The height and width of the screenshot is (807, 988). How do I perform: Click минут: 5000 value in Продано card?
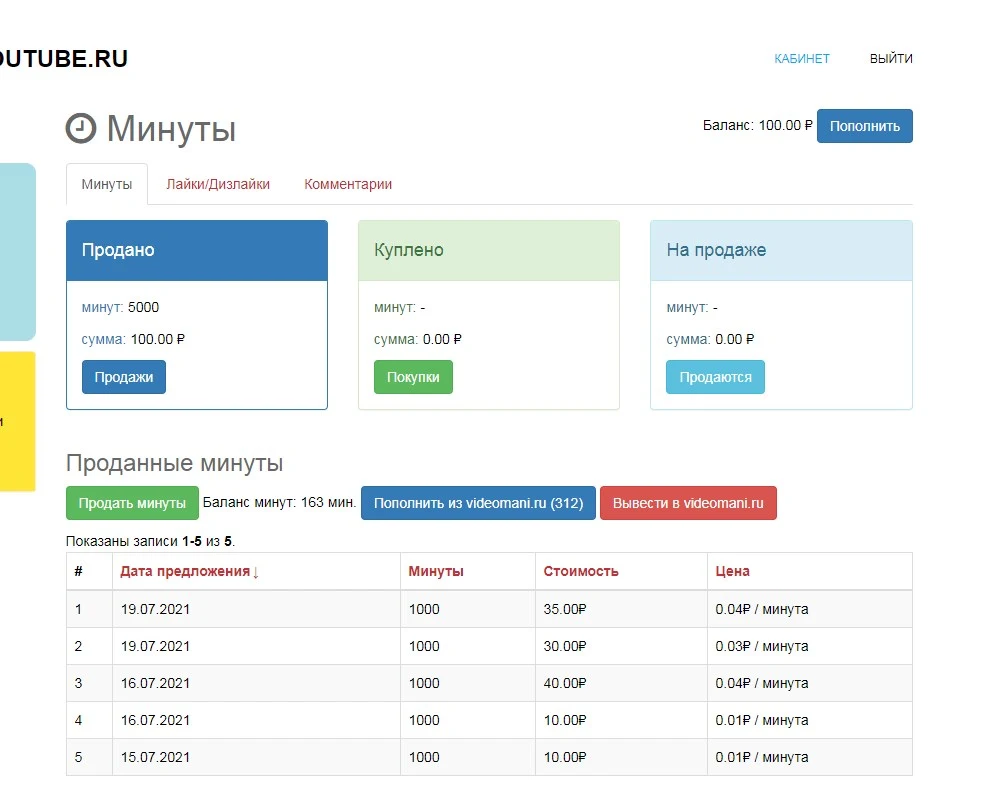(x=120, y=307)
